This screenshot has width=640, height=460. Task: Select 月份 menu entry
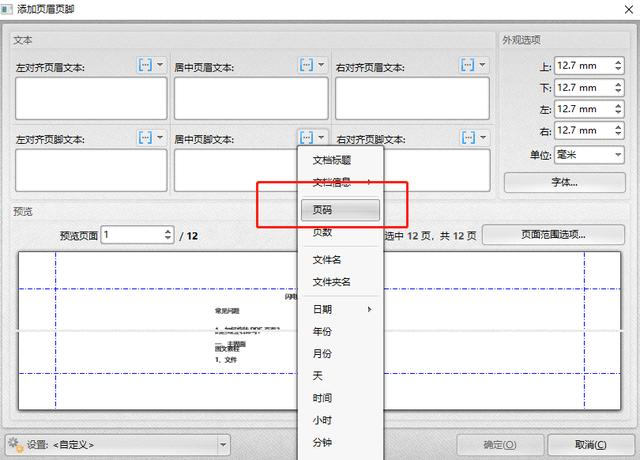click(340, 353)
